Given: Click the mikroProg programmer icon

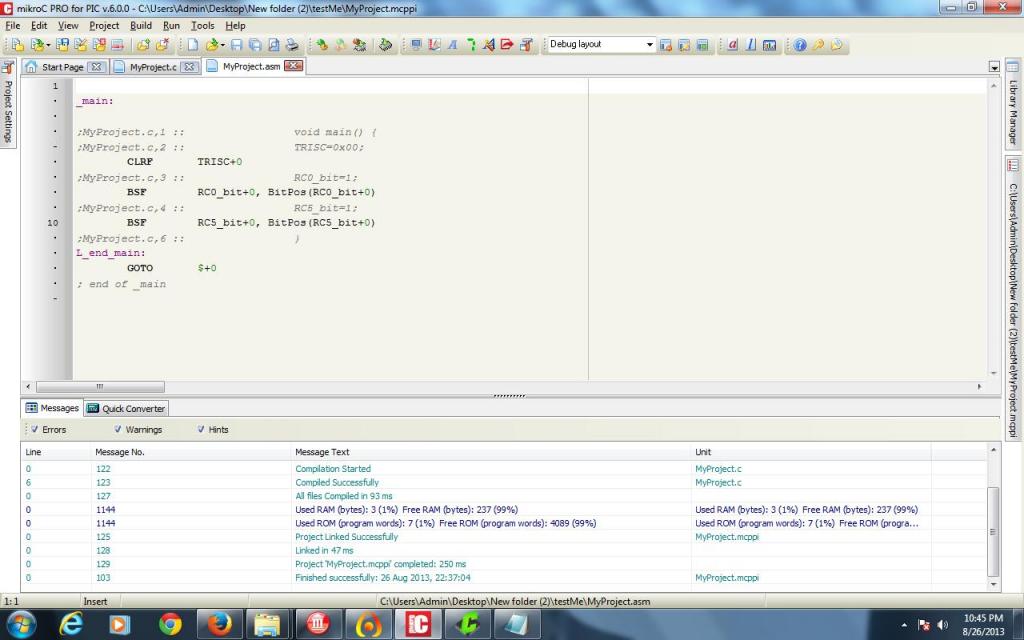Looking at the screenshot, I should pyautogui.click(x=385, y=44).
